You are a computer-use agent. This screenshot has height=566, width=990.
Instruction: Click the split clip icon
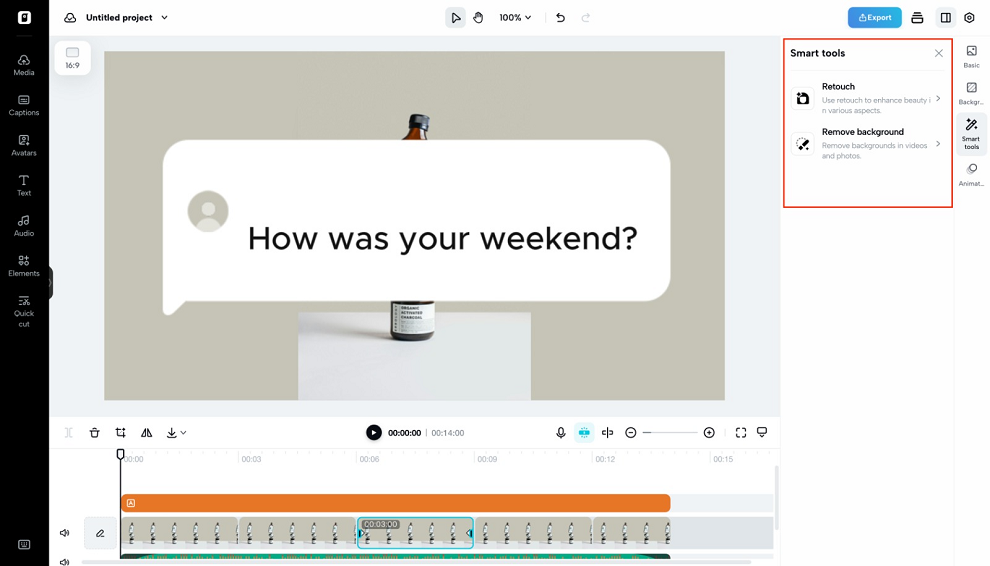pos(607,433)
